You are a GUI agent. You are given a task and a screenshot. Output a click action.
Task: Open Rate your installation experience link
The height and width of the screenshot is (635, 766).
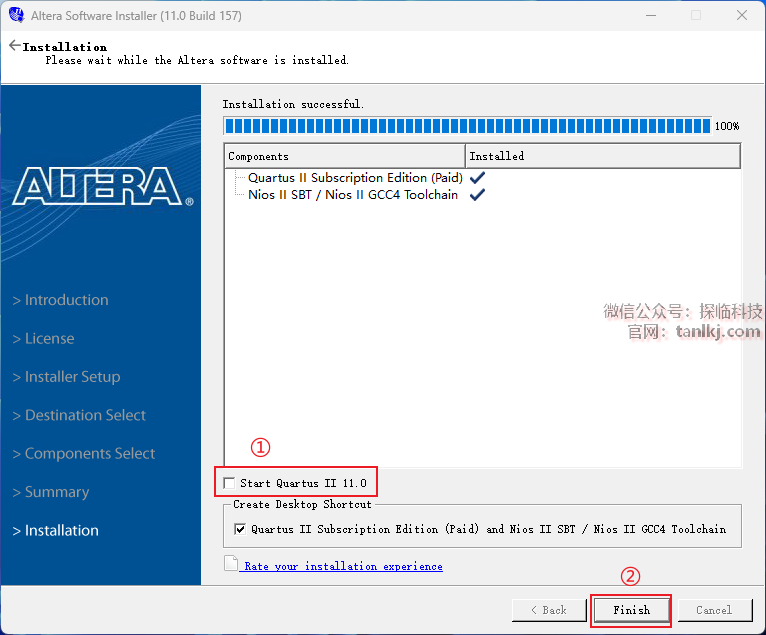tap(343, 566)
